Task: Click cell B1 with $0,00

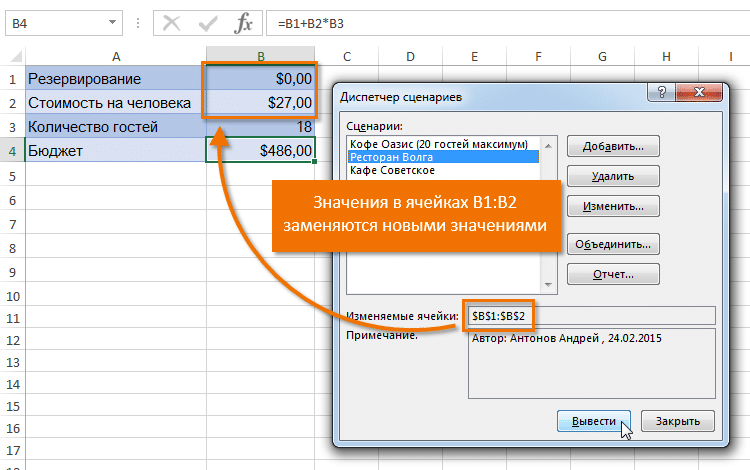Action: [261, 78]
